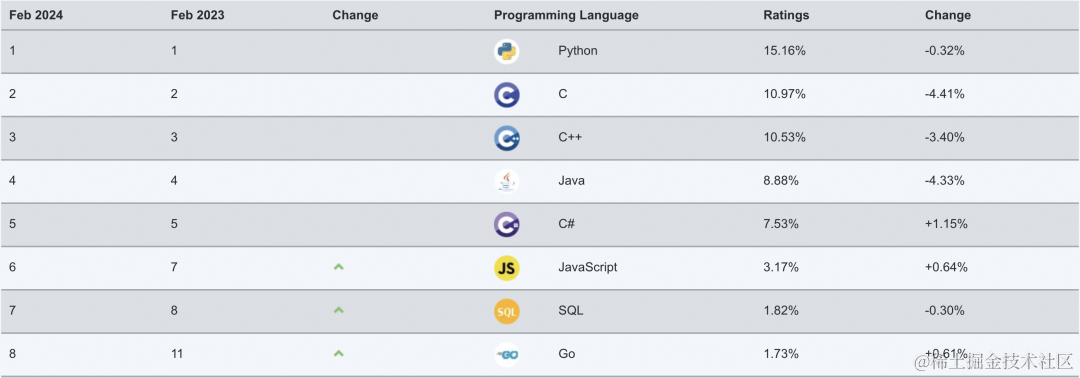Click the 7.53% rating value
This screenshot has height=378, width=1080.
781,224
